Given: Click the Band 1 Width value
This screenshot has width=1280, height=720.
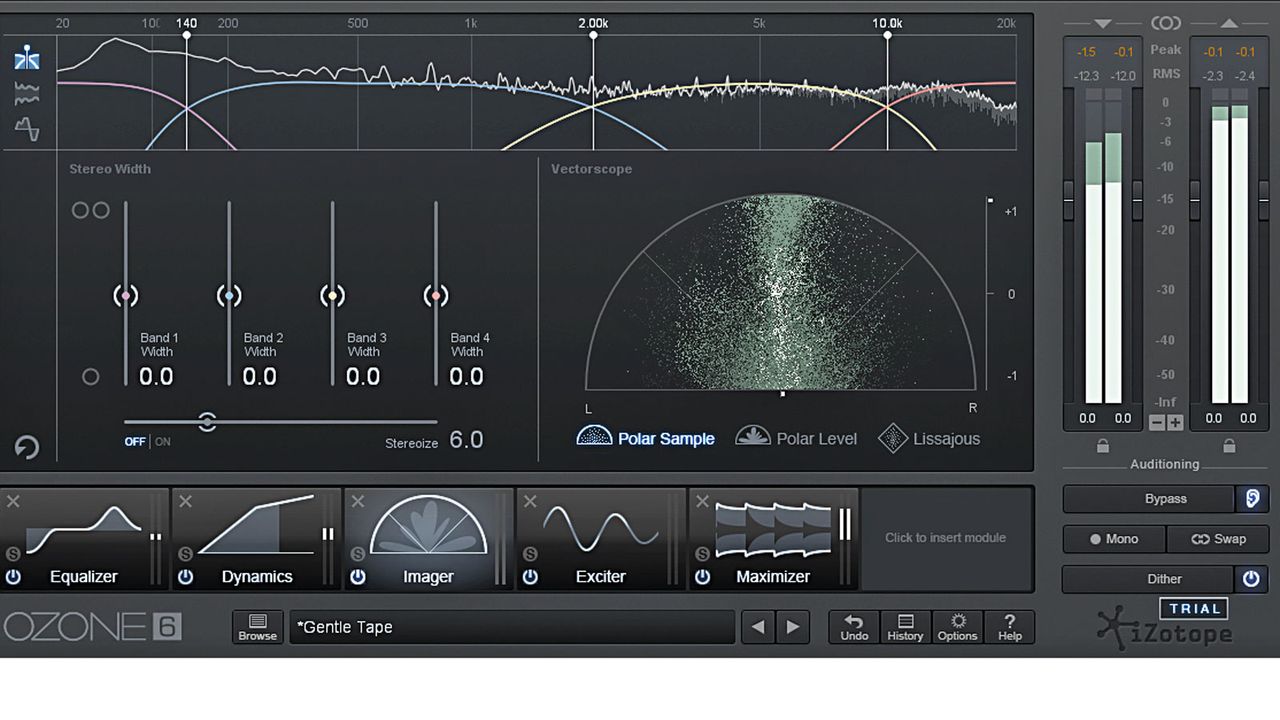Looking at the screenshot, I should tap(156, 377).
